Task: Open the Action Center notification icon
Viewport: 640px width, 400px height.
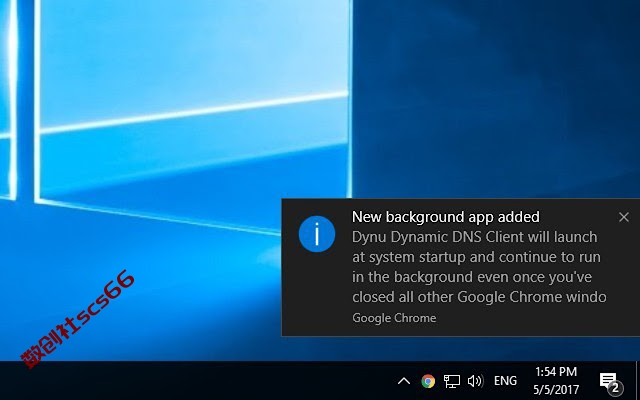Action: point(611,382)
